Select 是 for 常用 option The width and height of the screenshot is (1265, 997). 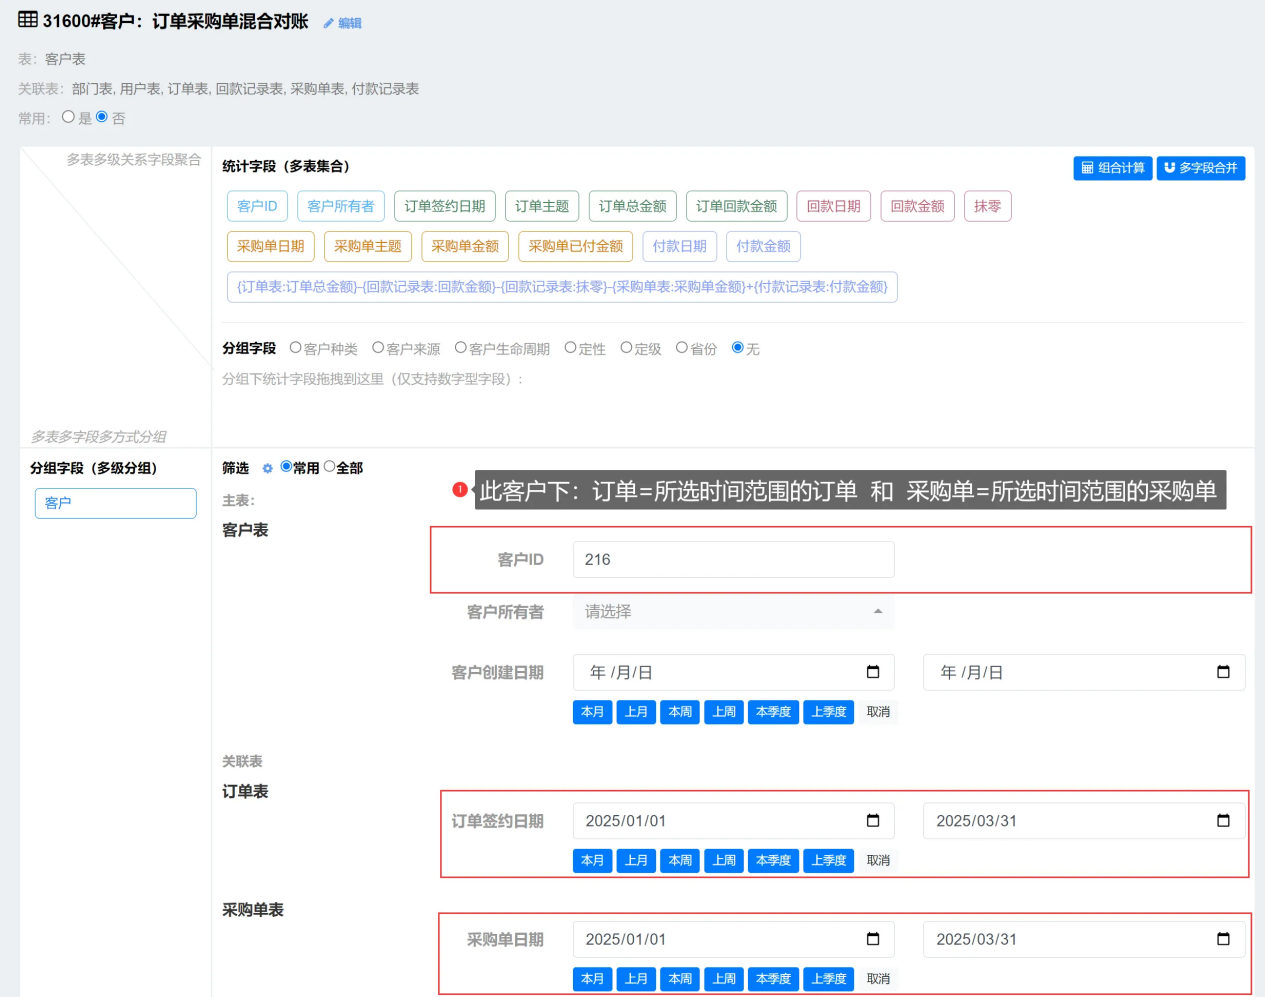(x=68, y=117)
